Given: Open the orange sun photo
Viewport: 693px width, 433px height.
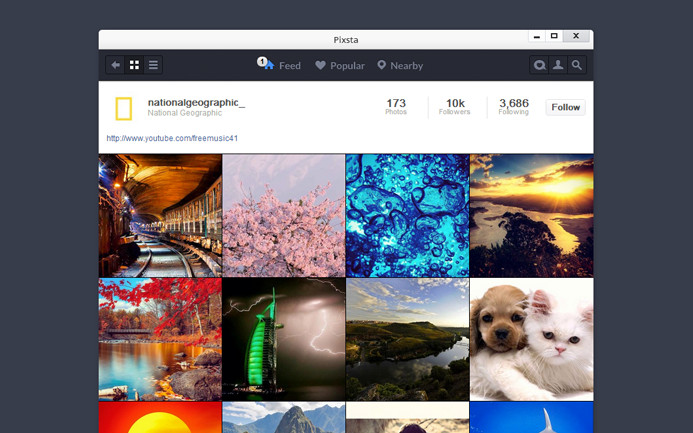Looking at the screenshot, I should [160, 417].
